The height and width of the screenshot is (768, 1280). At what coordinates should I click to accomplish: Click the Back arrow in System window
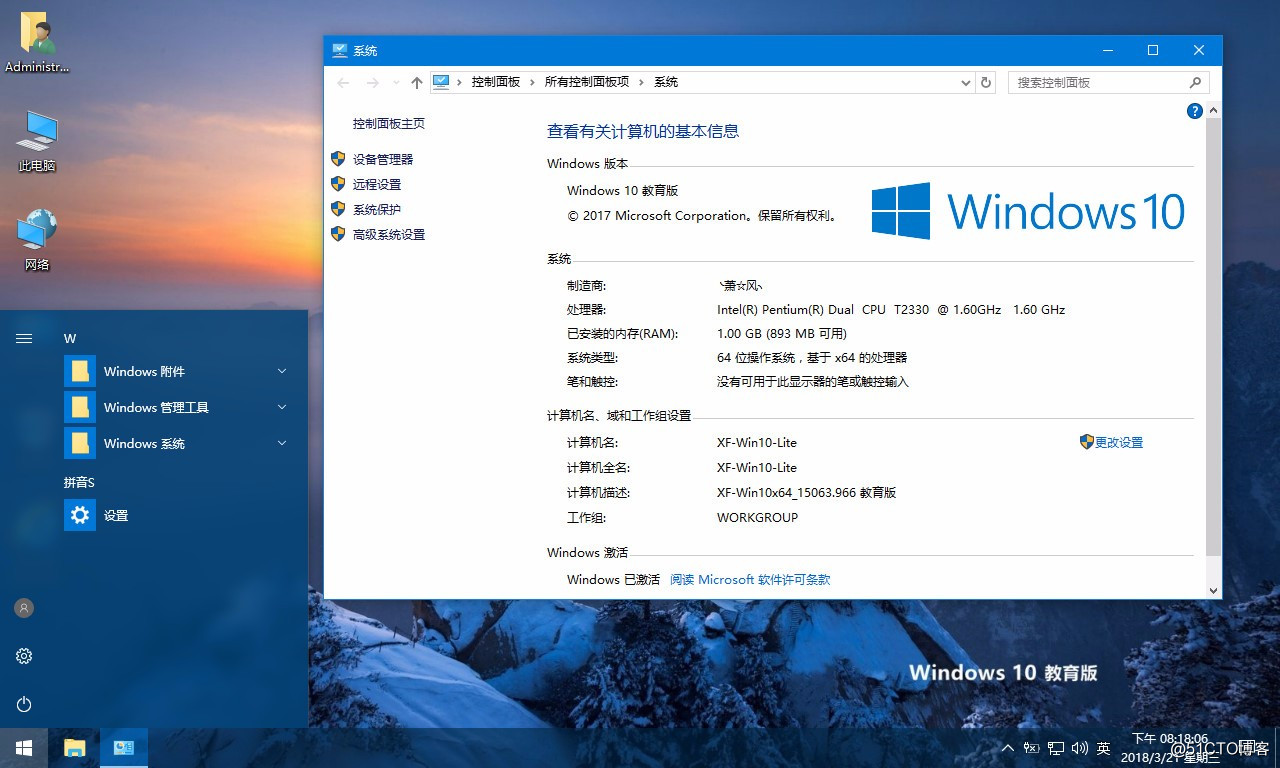point(343,82)
